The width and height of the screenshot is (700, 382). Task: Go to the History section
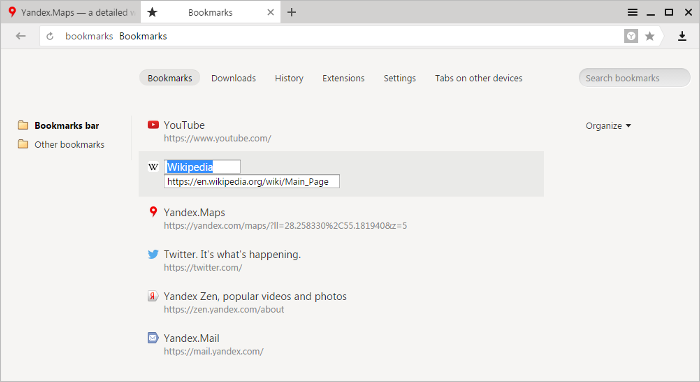coord(289,78)
